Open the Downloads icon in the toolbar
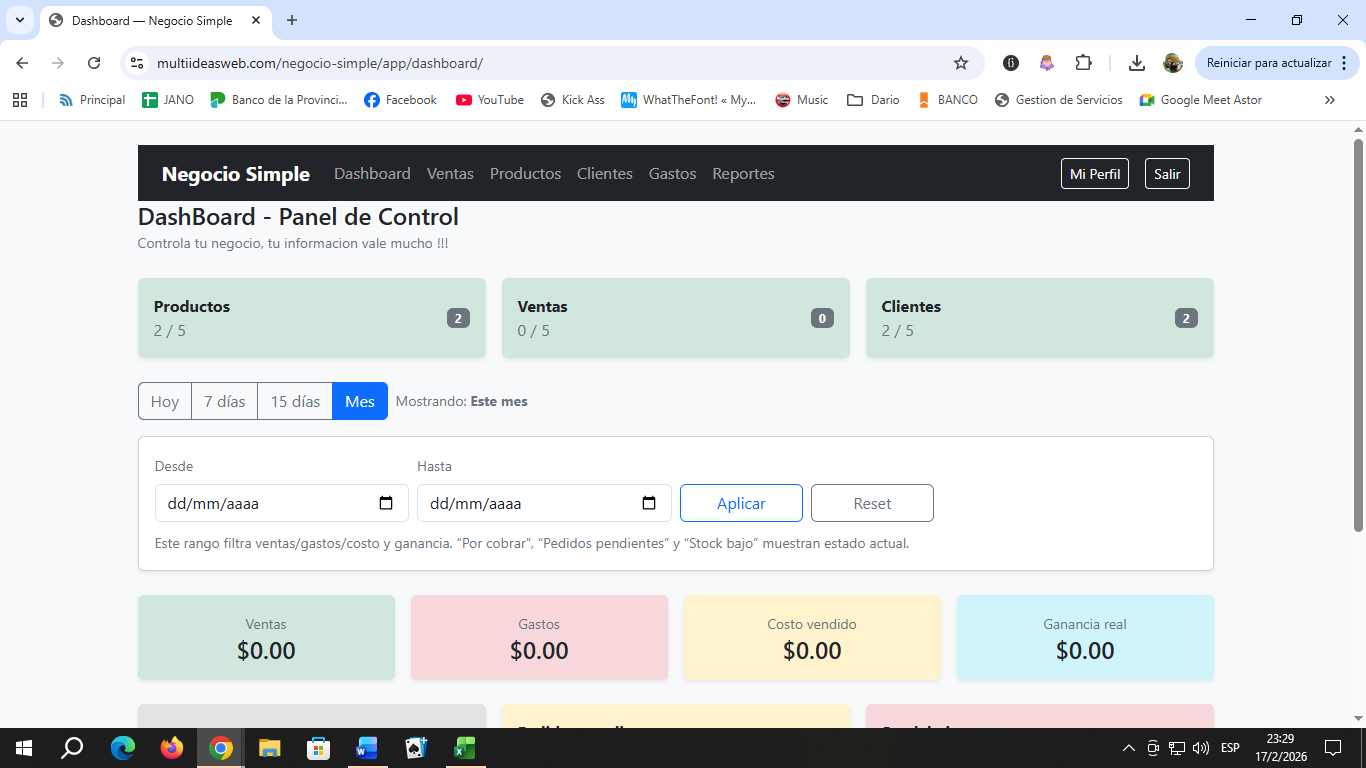The image size is (1366, 768). point(1137,62)
